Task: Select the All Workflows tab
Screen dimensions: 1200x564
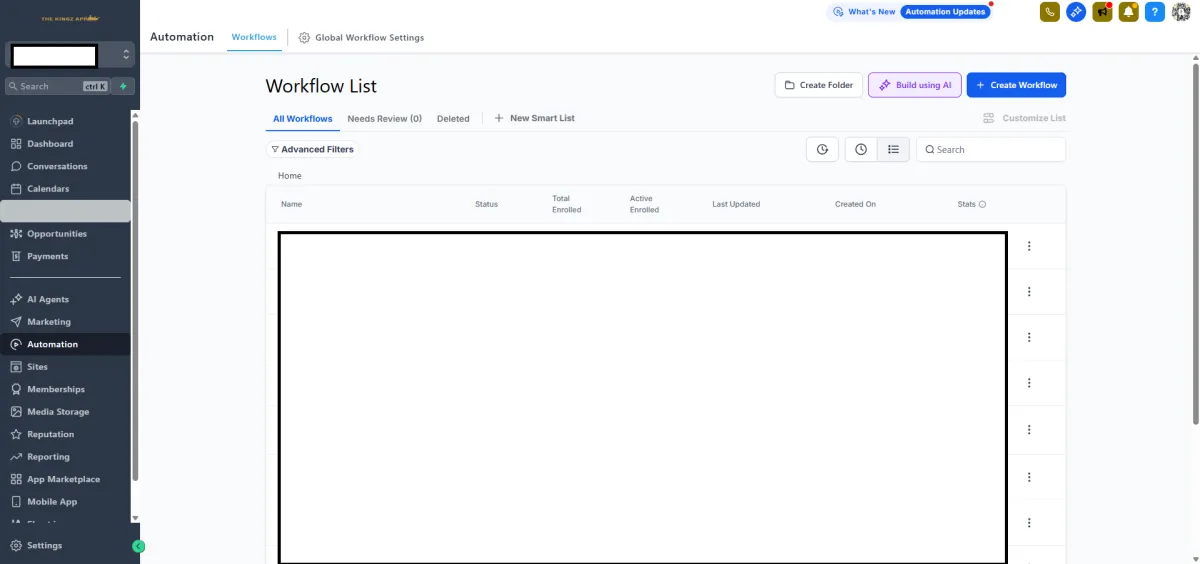Action: pos(303,119)
